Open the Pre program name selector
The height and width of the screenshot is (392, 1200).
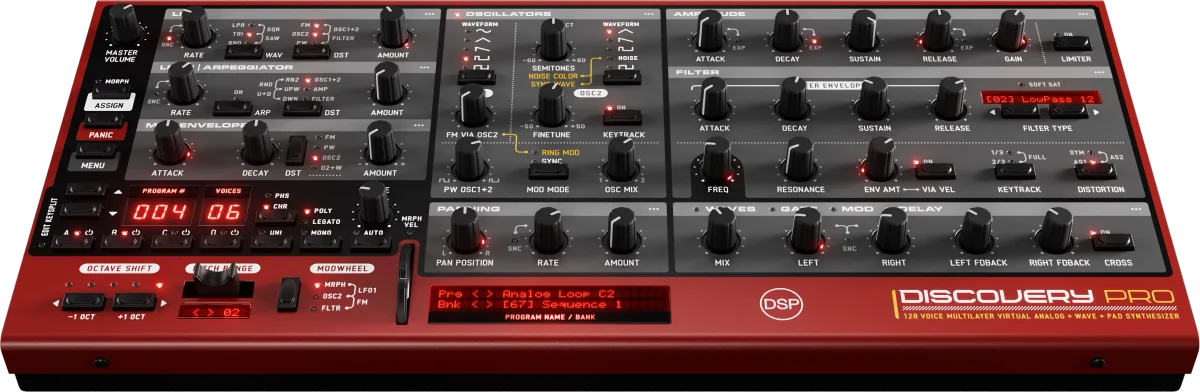pos(550,294)
